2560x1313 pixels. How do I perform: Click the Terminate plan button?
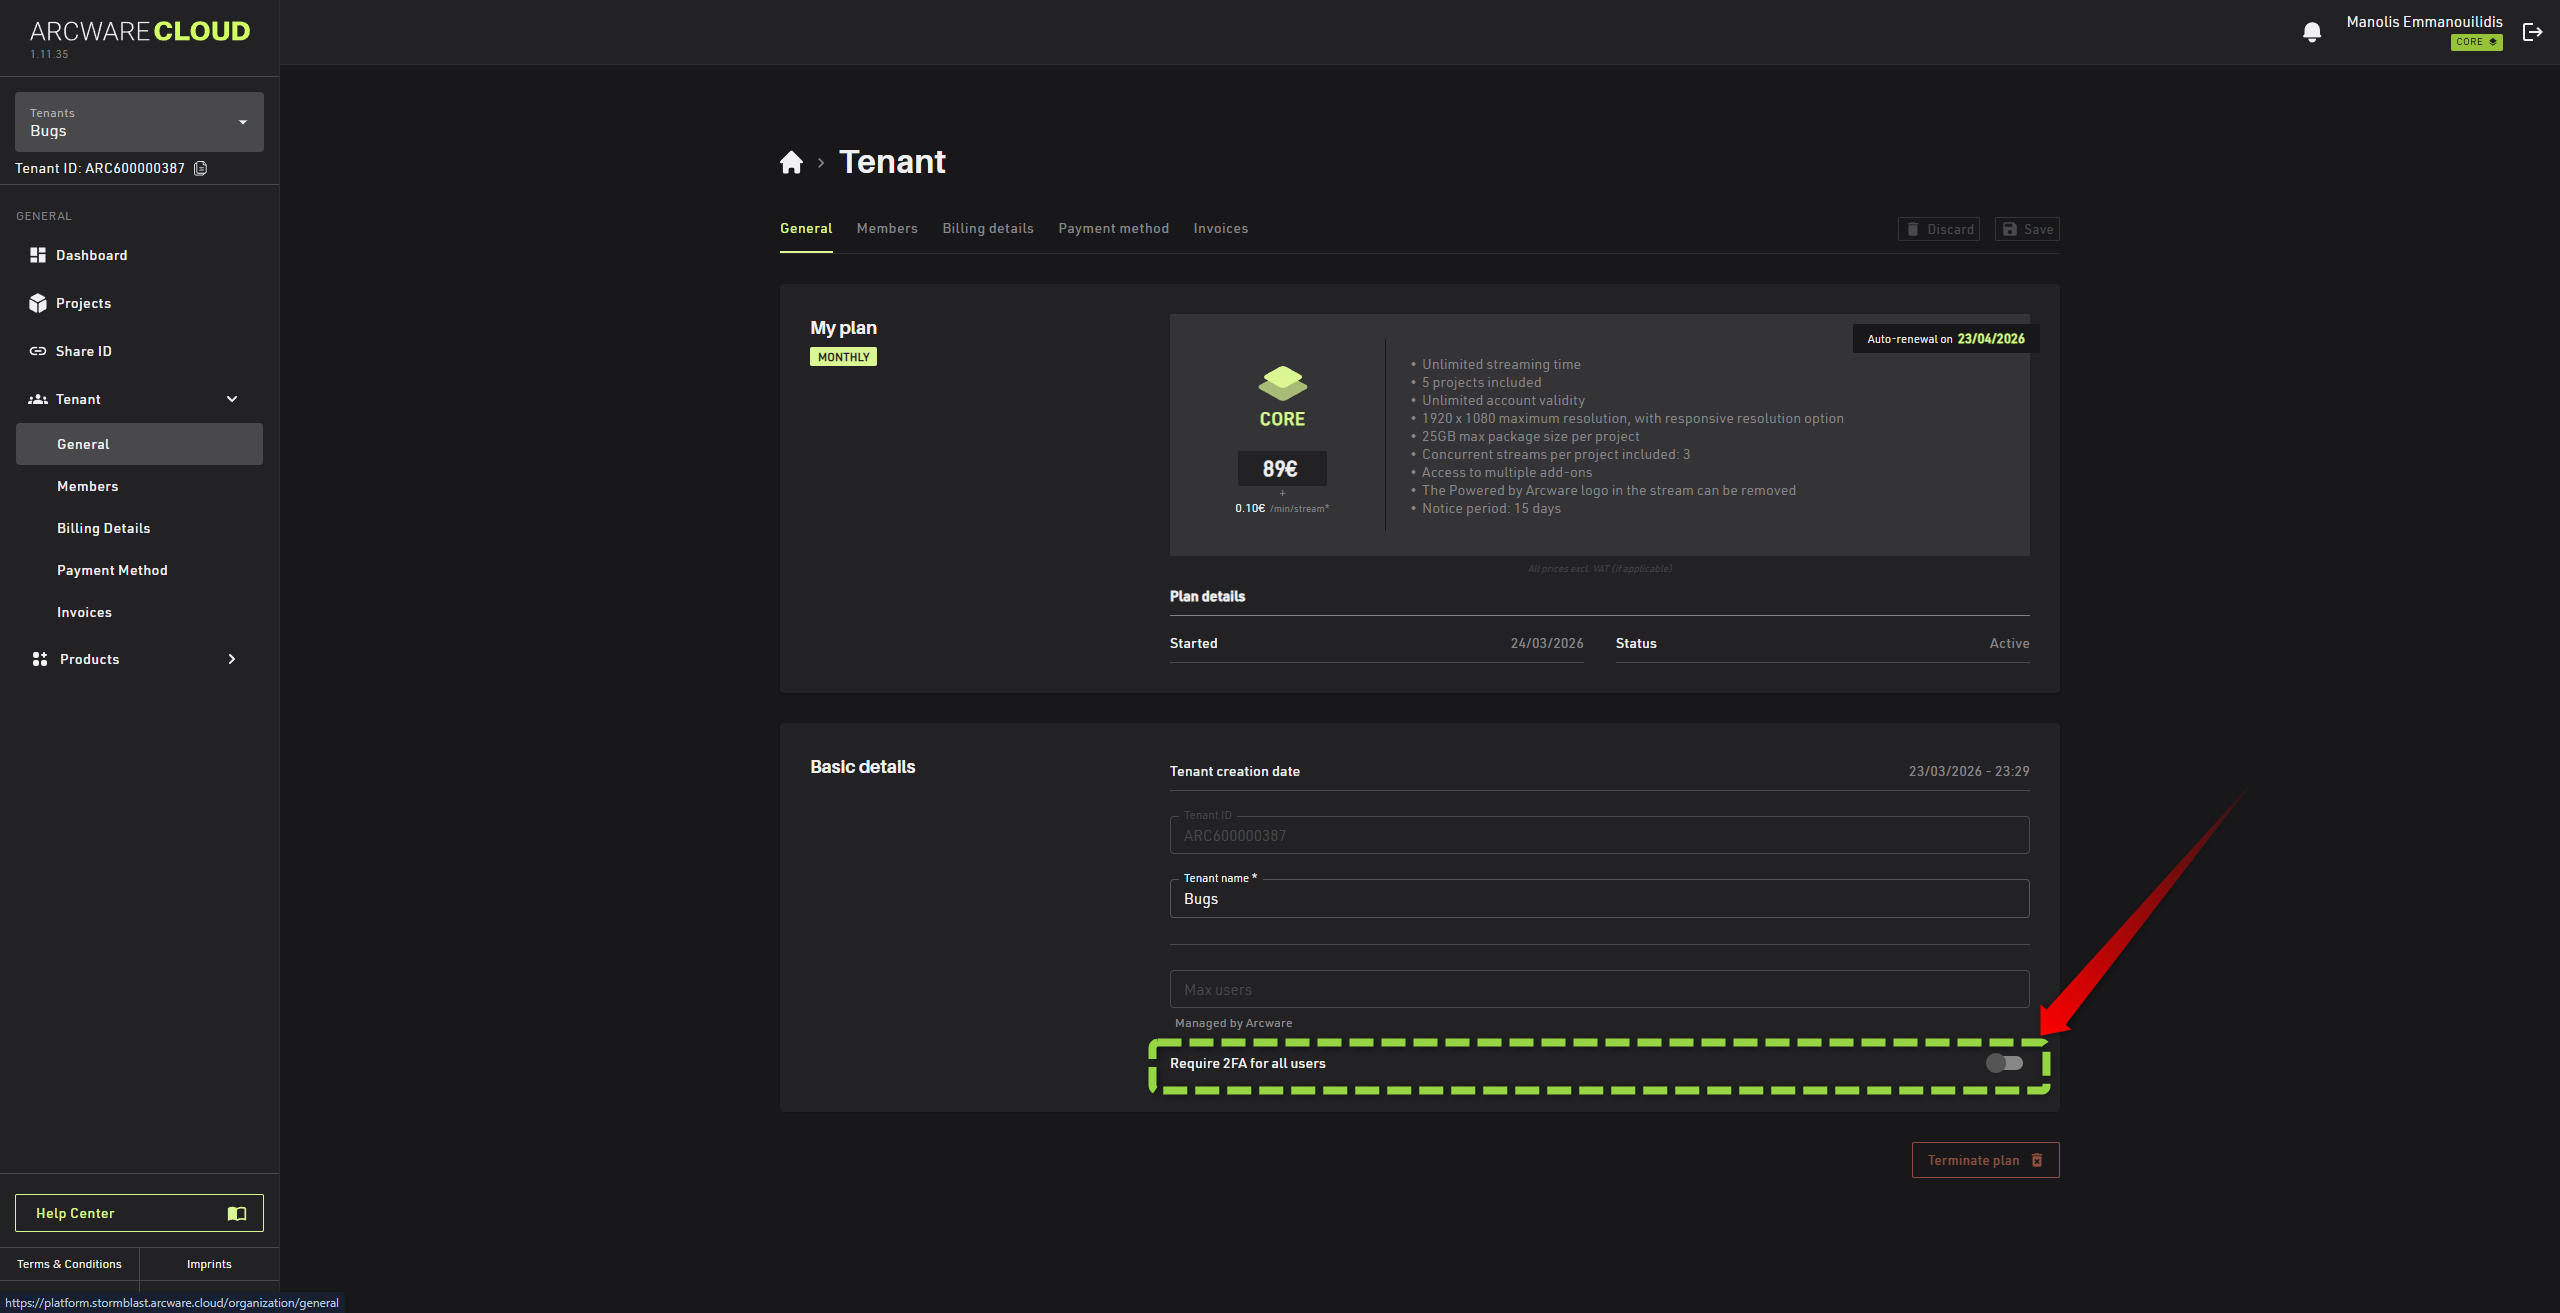1984,1160
